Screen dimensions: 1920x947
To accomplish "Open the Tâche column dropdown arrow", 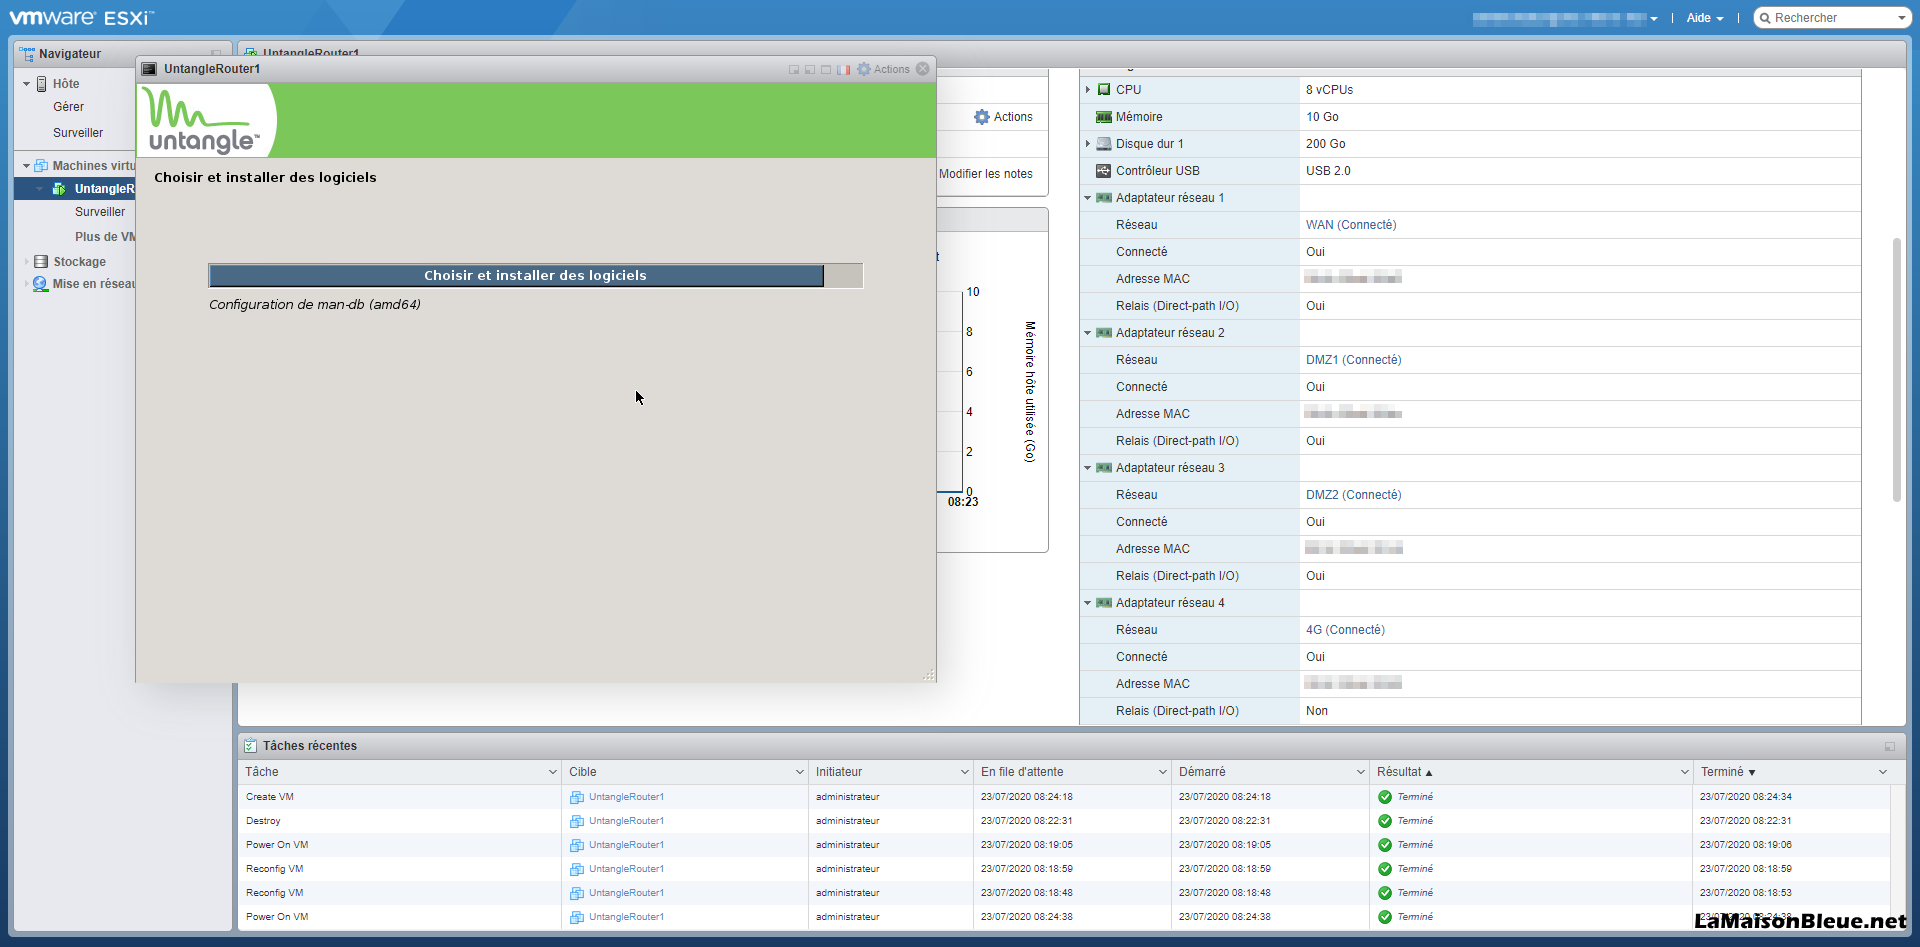I will pyautogui.click(x=553, y=772).
